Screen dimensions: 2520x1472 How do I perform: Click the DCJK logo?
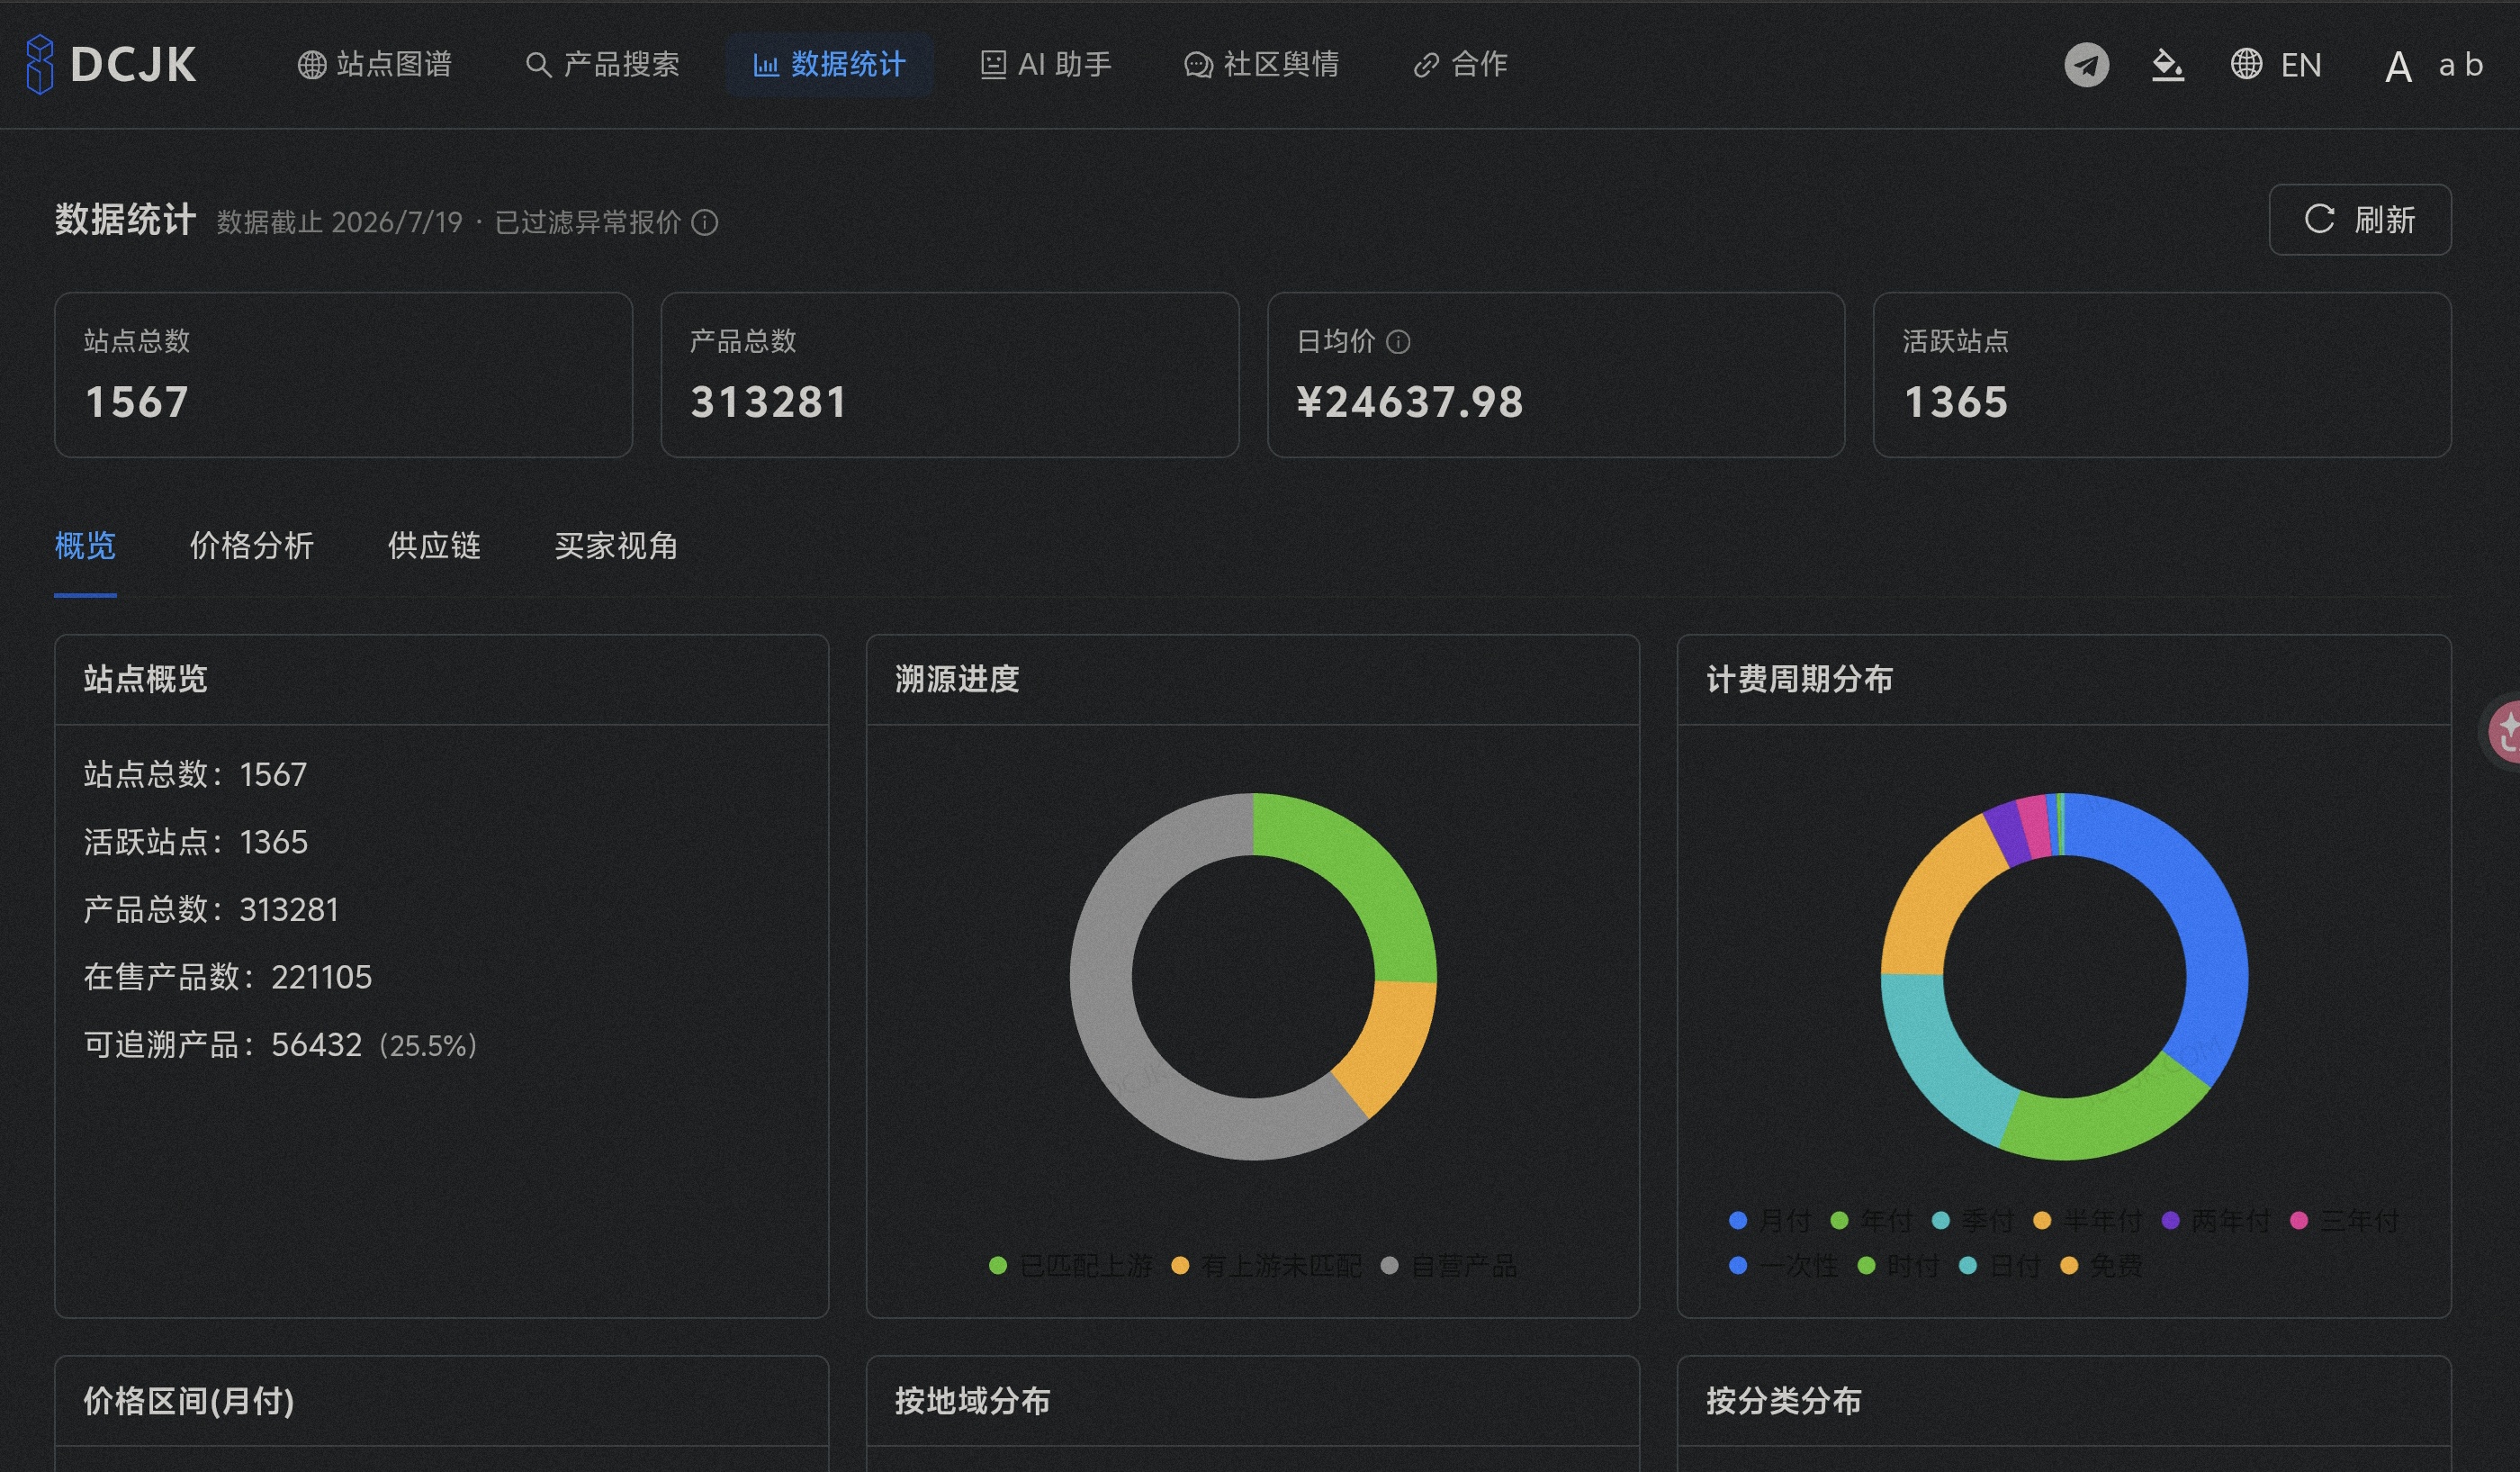coord(111,64)
